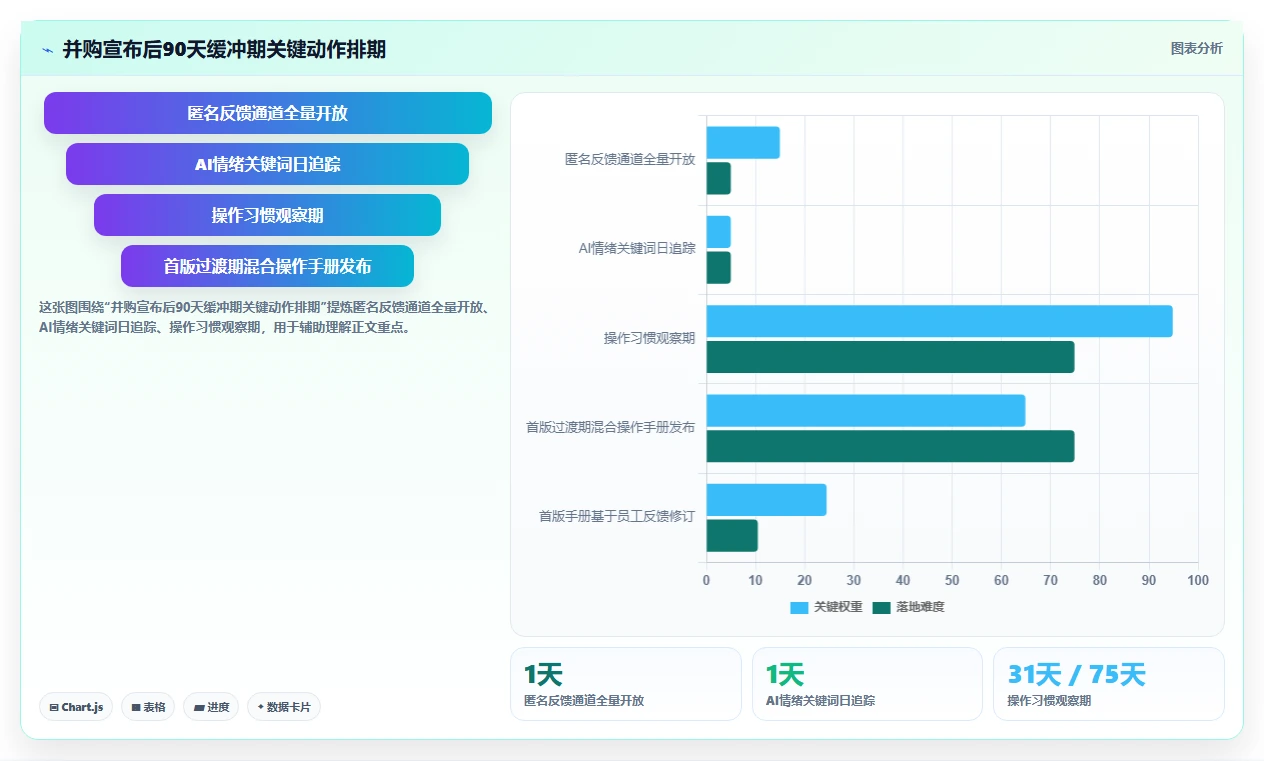Toggle the 落地难度 legend swatch

(881, 607)
